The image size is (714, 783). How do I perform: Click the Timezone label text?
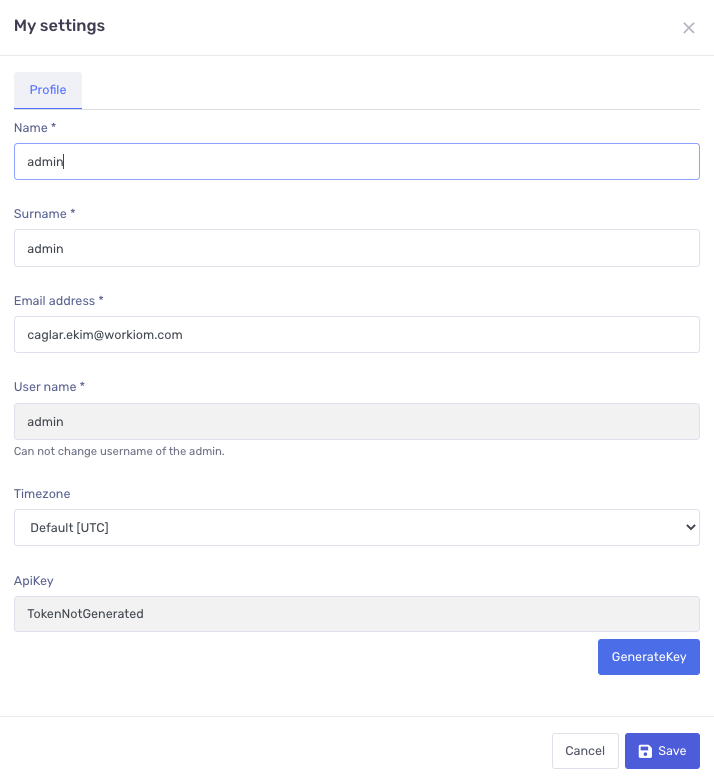[42, 494]
